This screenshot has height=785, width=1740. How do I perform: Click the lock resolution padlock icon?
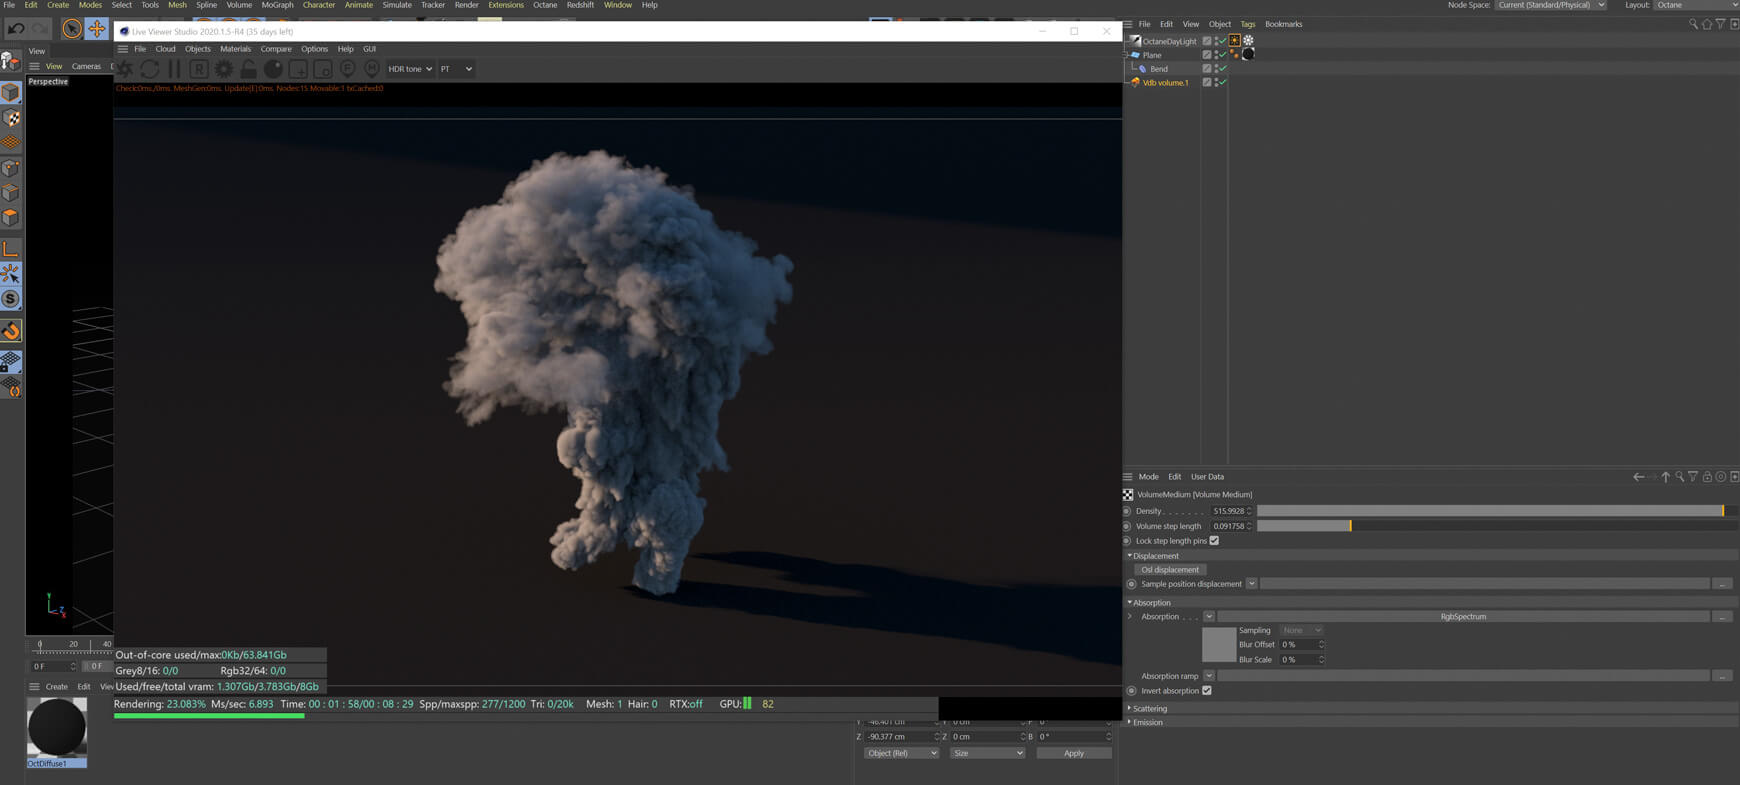(248, 69)
